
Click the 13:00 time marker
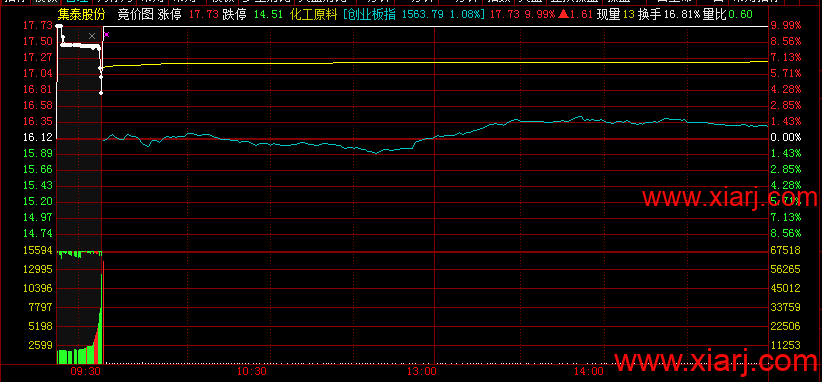click(x=421, y=372)
